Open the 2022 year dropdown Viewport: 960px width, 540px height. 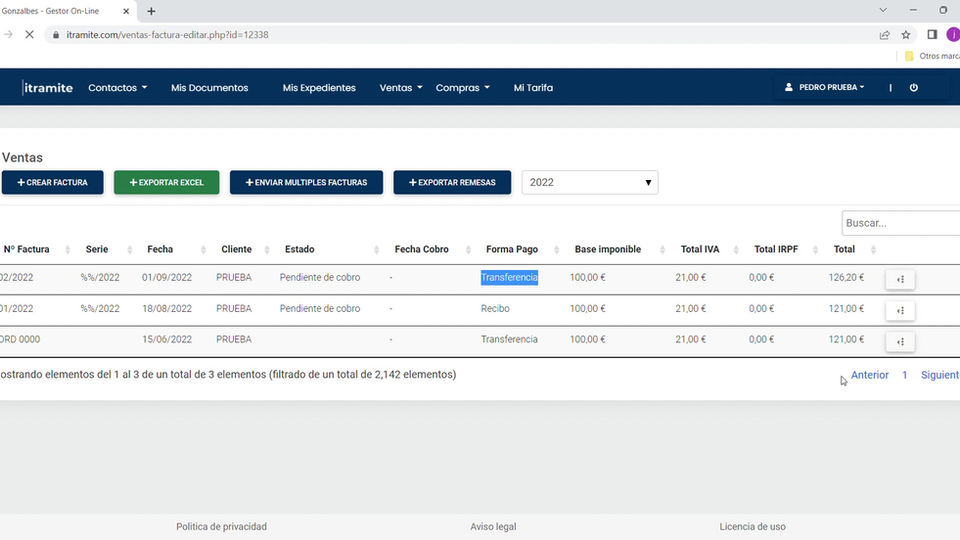pyautogui.click(x=590, y=182)
